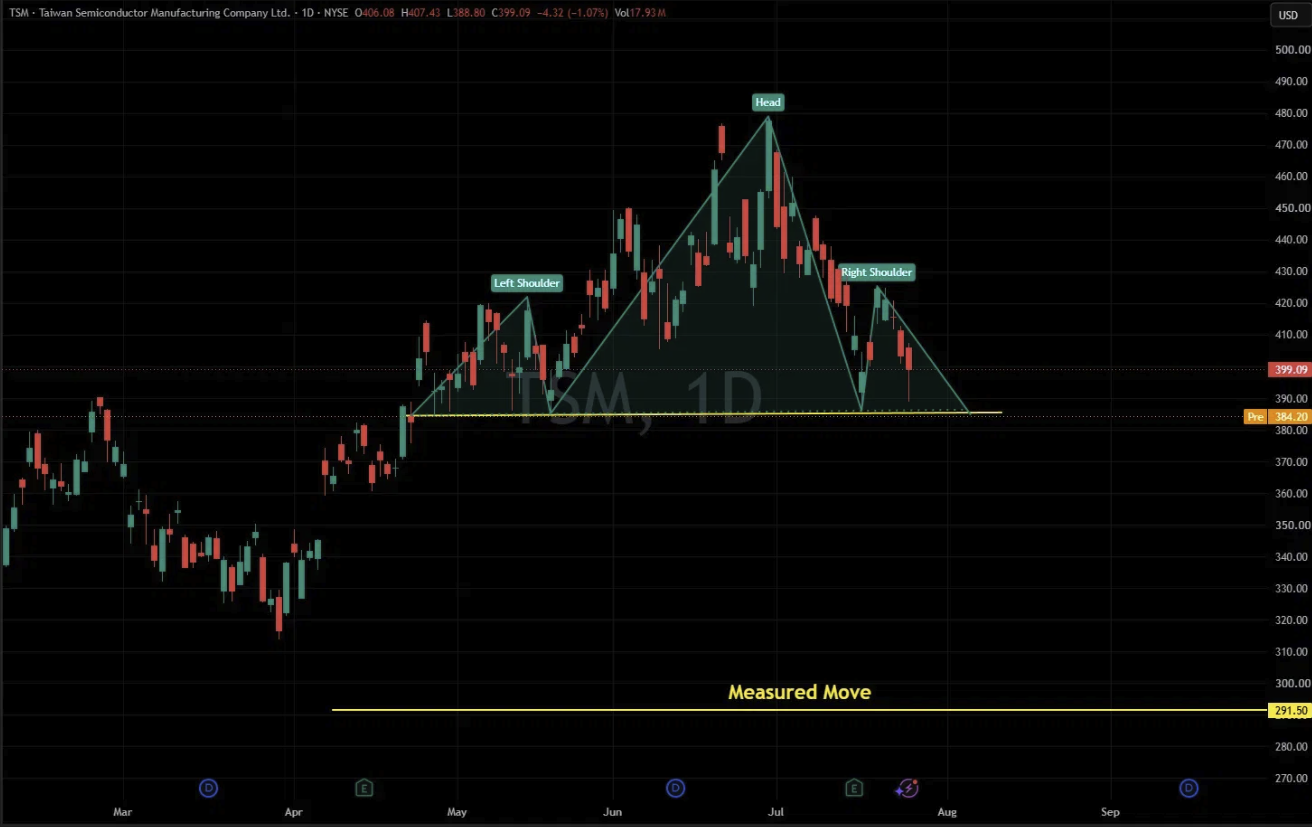Click the dividend marker icon in early March
The image size is (1312, 827).
click(208, 788)
